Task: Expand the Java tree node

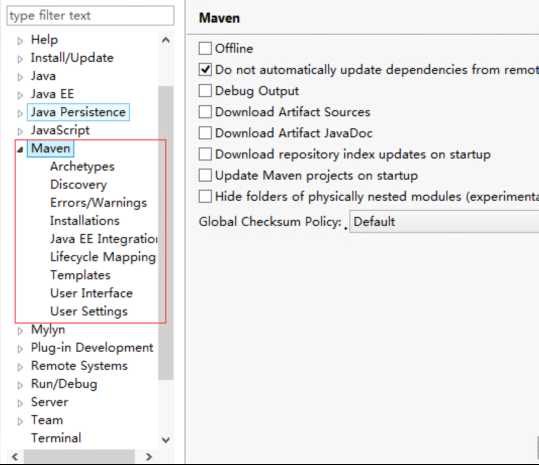Action: [x=20, y=77]
